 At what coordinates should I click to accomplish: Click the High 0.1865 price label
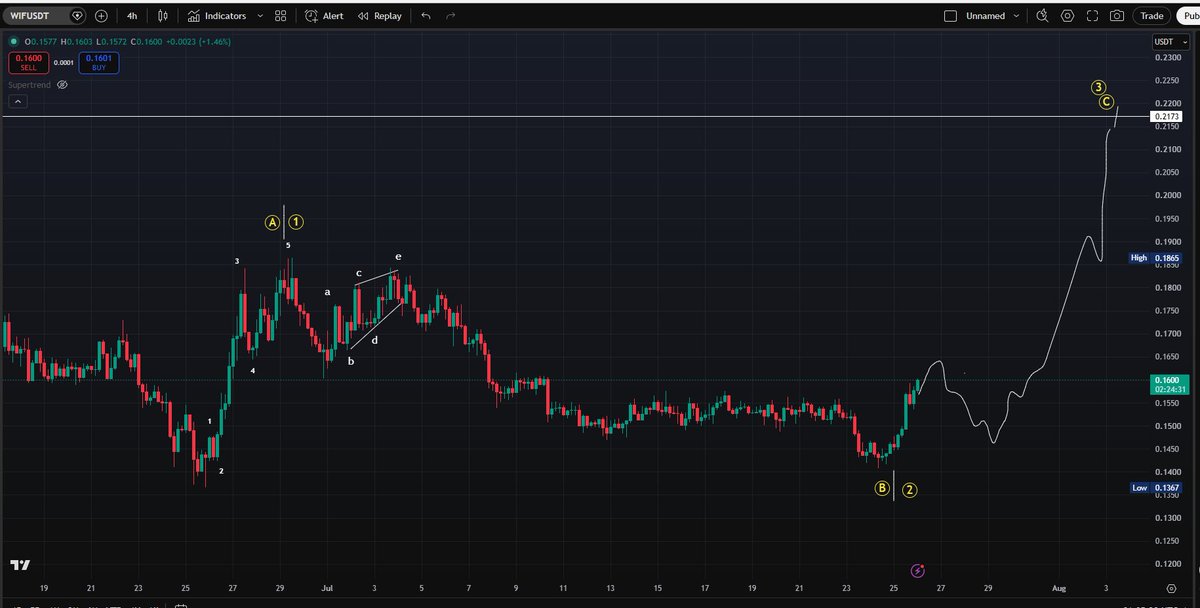(x=1154, y=258)
